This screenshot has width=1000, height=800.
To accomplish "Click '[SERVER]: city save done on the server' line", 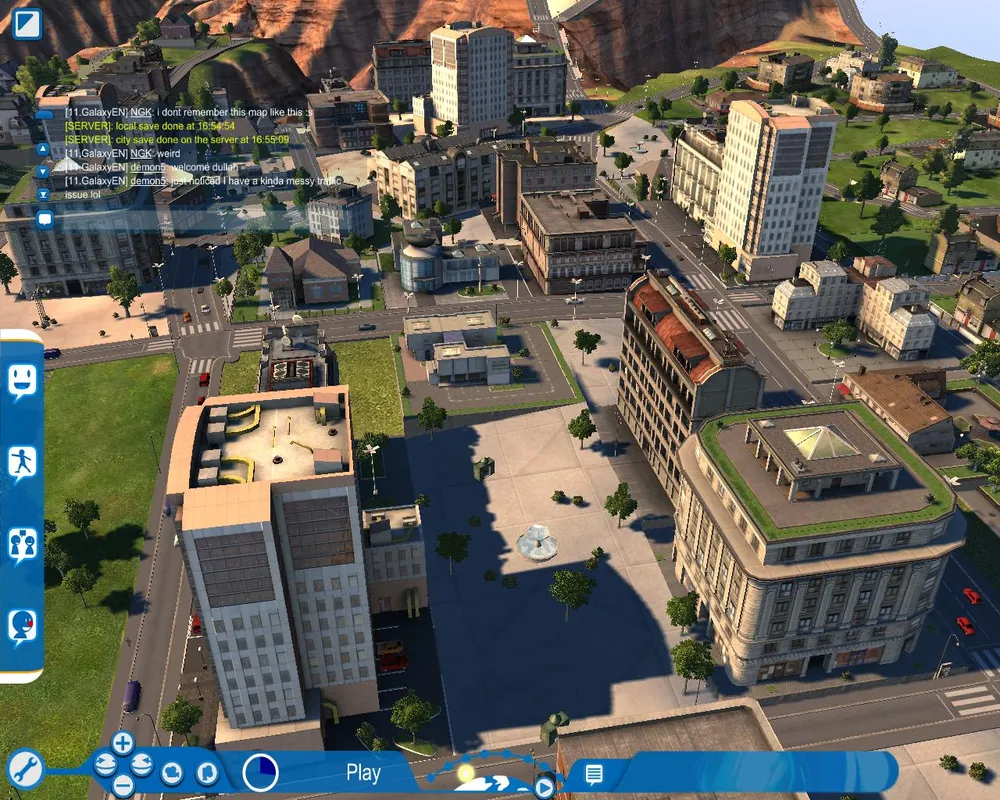I will pyautogui.click(x=177, y=140).
